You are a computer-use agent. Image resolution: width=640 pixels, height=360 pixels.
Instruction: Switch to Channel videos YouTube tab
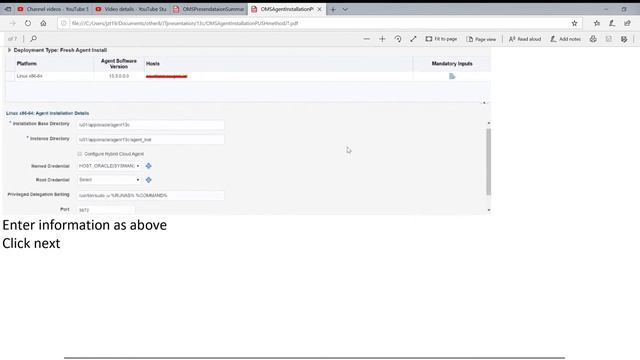(x=53, y=9)
